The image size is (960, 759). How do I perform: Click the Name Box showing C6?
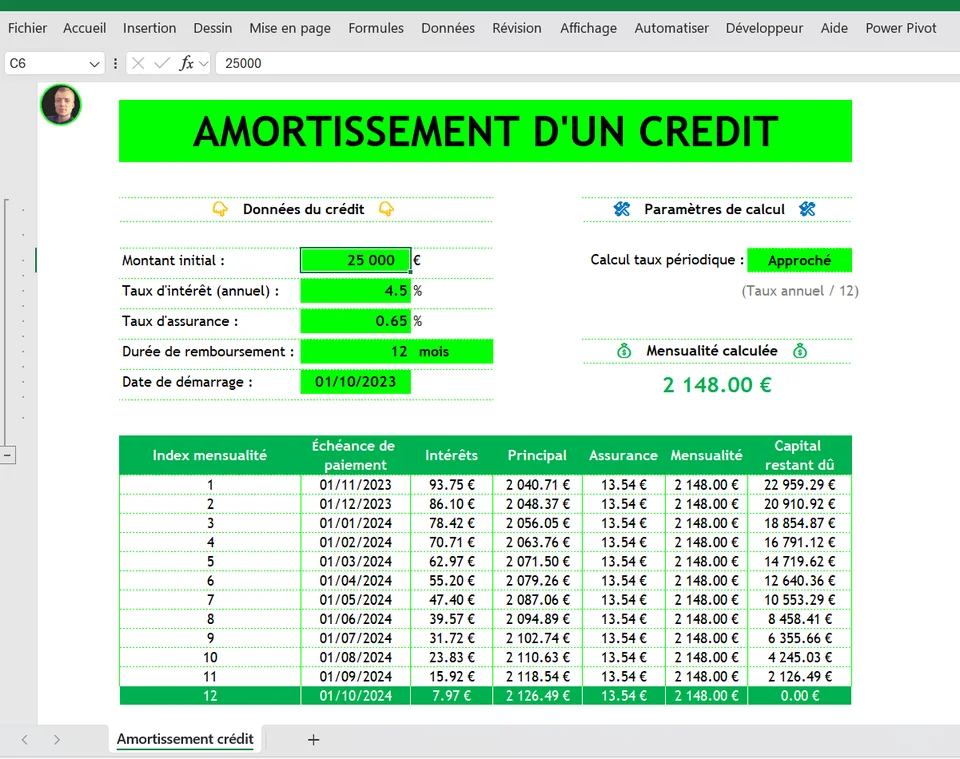point(46,64)
